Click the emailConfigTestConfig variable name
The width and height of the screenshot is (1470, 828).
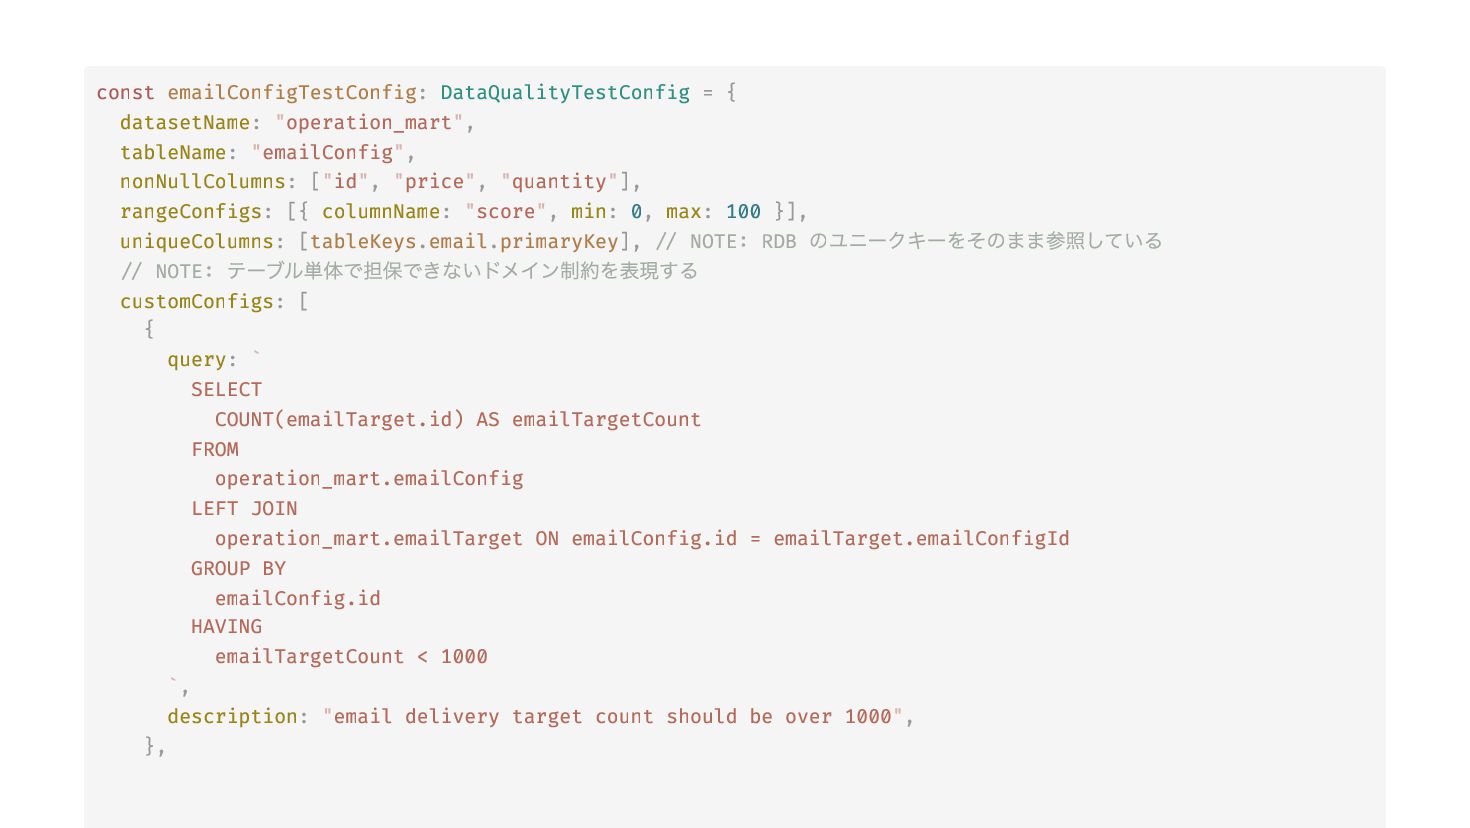(292, 93)
